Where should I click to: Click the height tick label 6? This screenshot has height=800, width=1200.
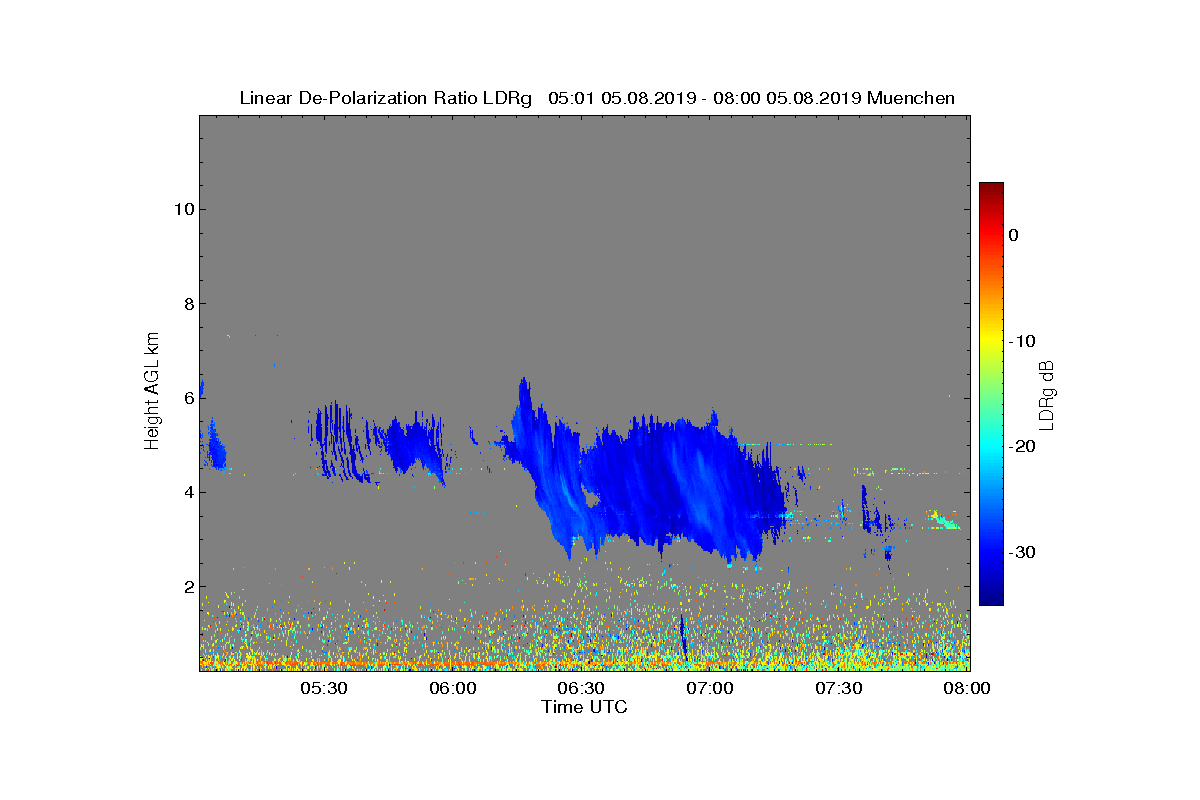187,397
